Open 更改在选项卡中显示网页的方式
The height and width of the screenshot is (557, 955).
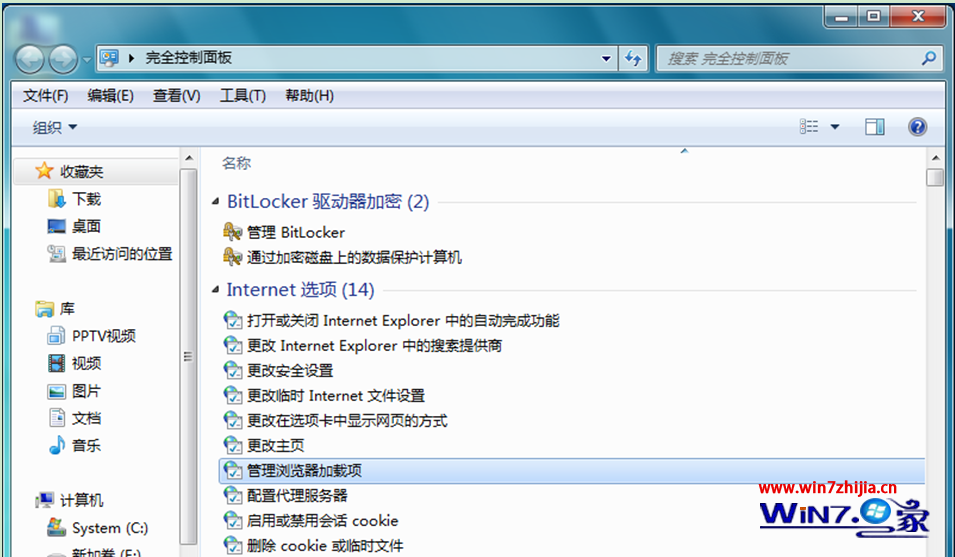coord(347,421)
